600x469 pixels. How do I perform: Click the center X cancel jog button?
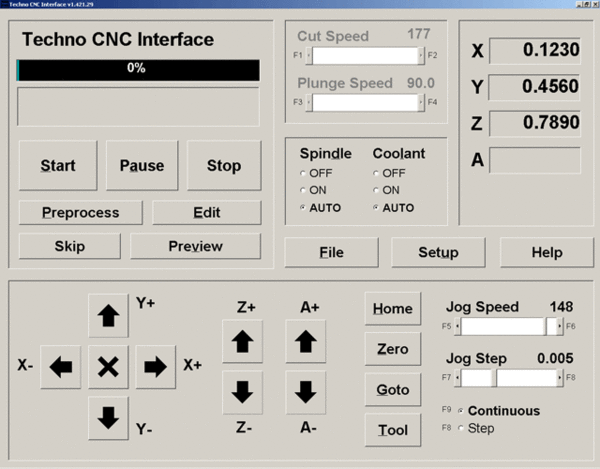tap(108, 367)
